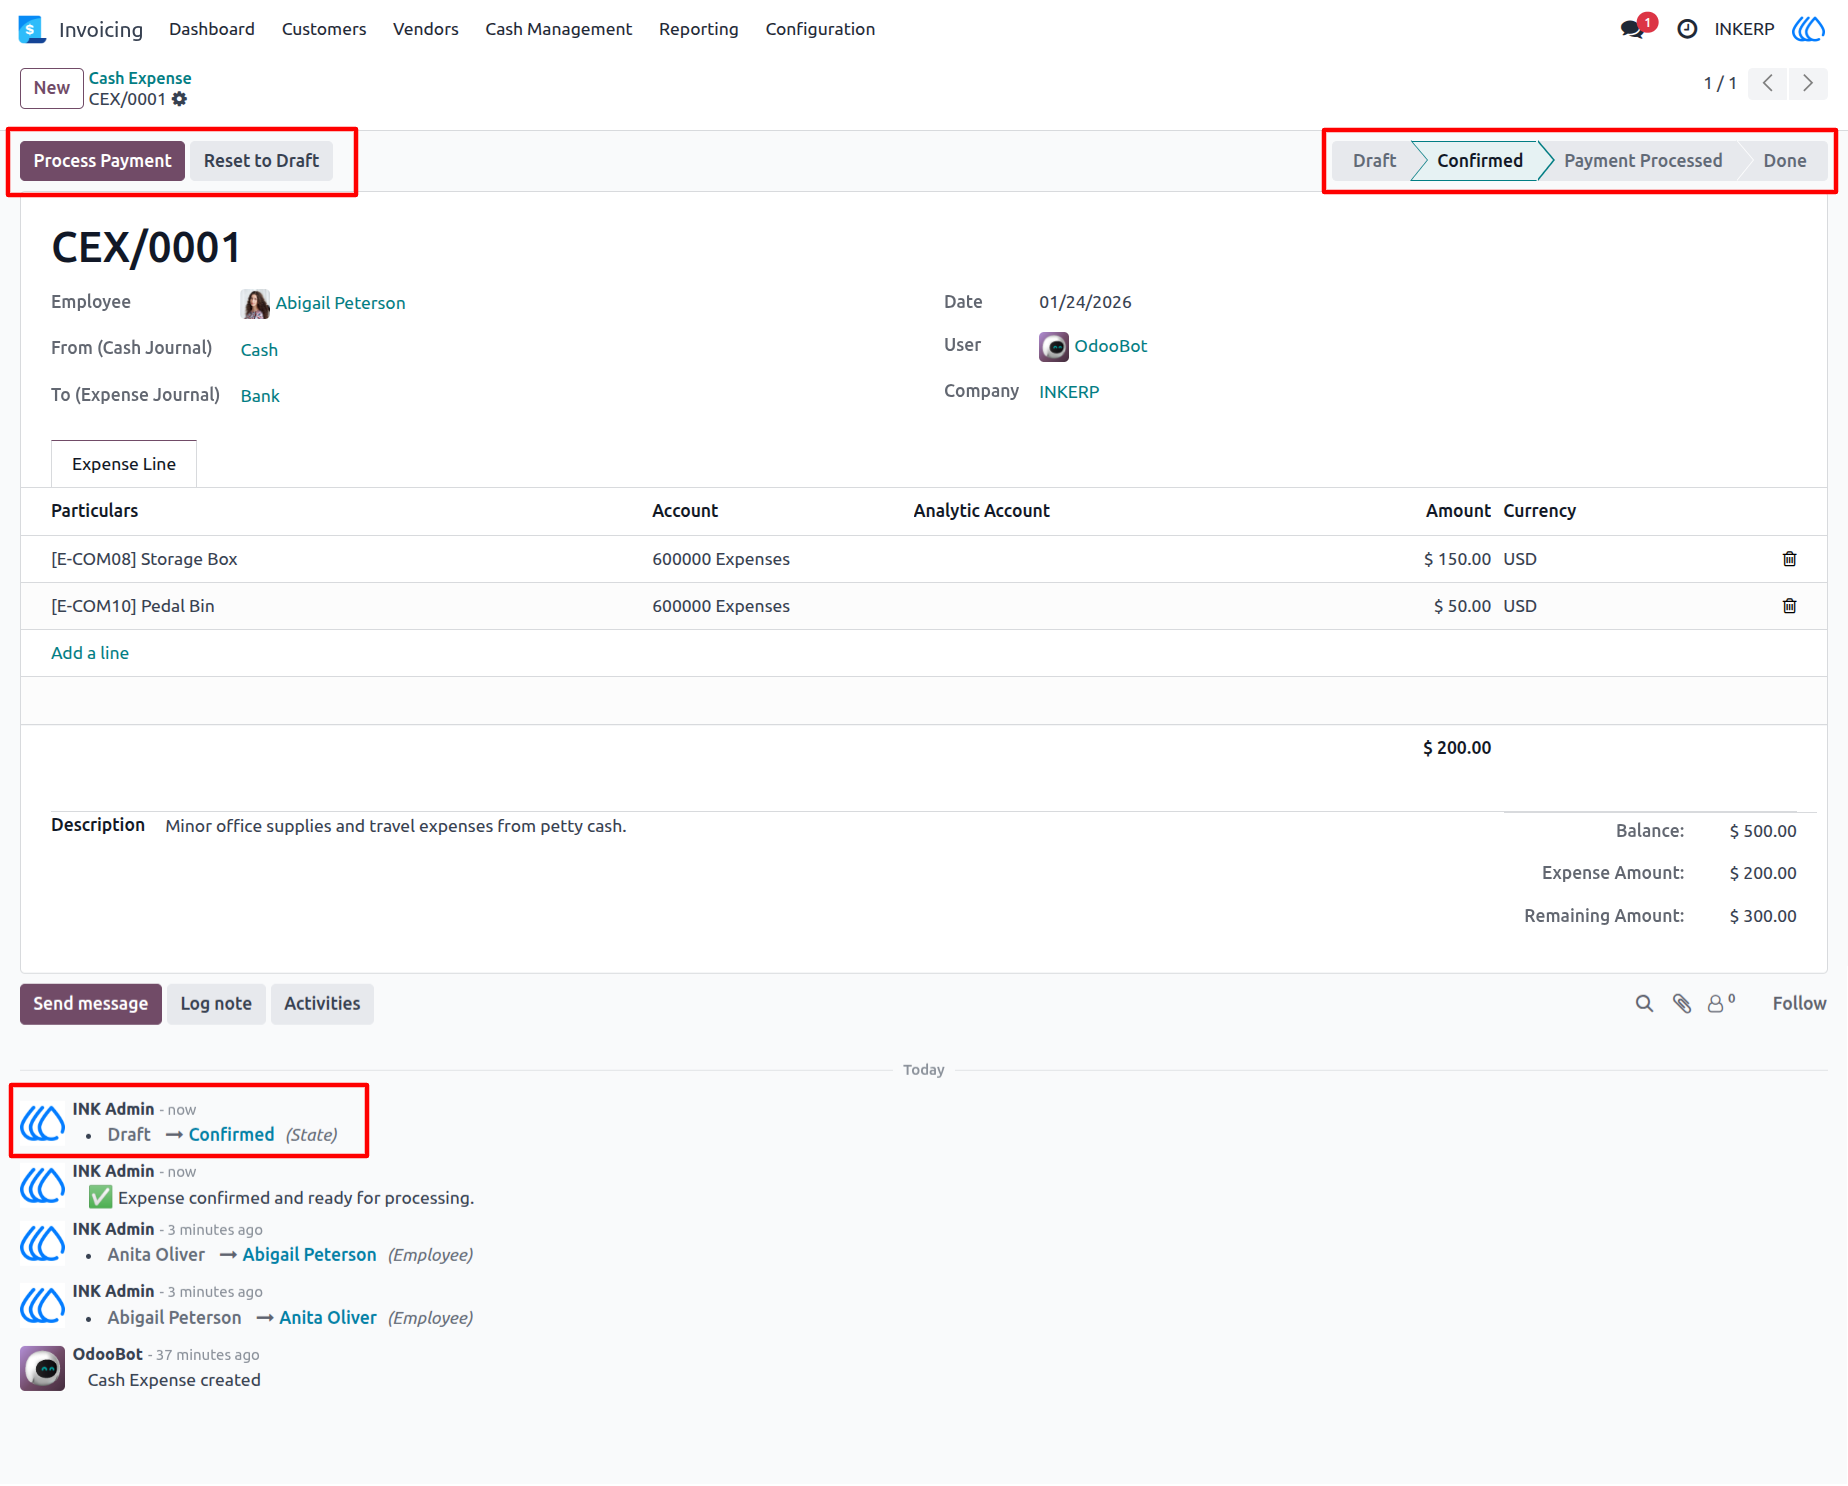Image resolution: width=1848 pixels, height=1486 pixels.
Task: Select the Draft status stage
Action: pyautogui.click(x=1374, y=161)
